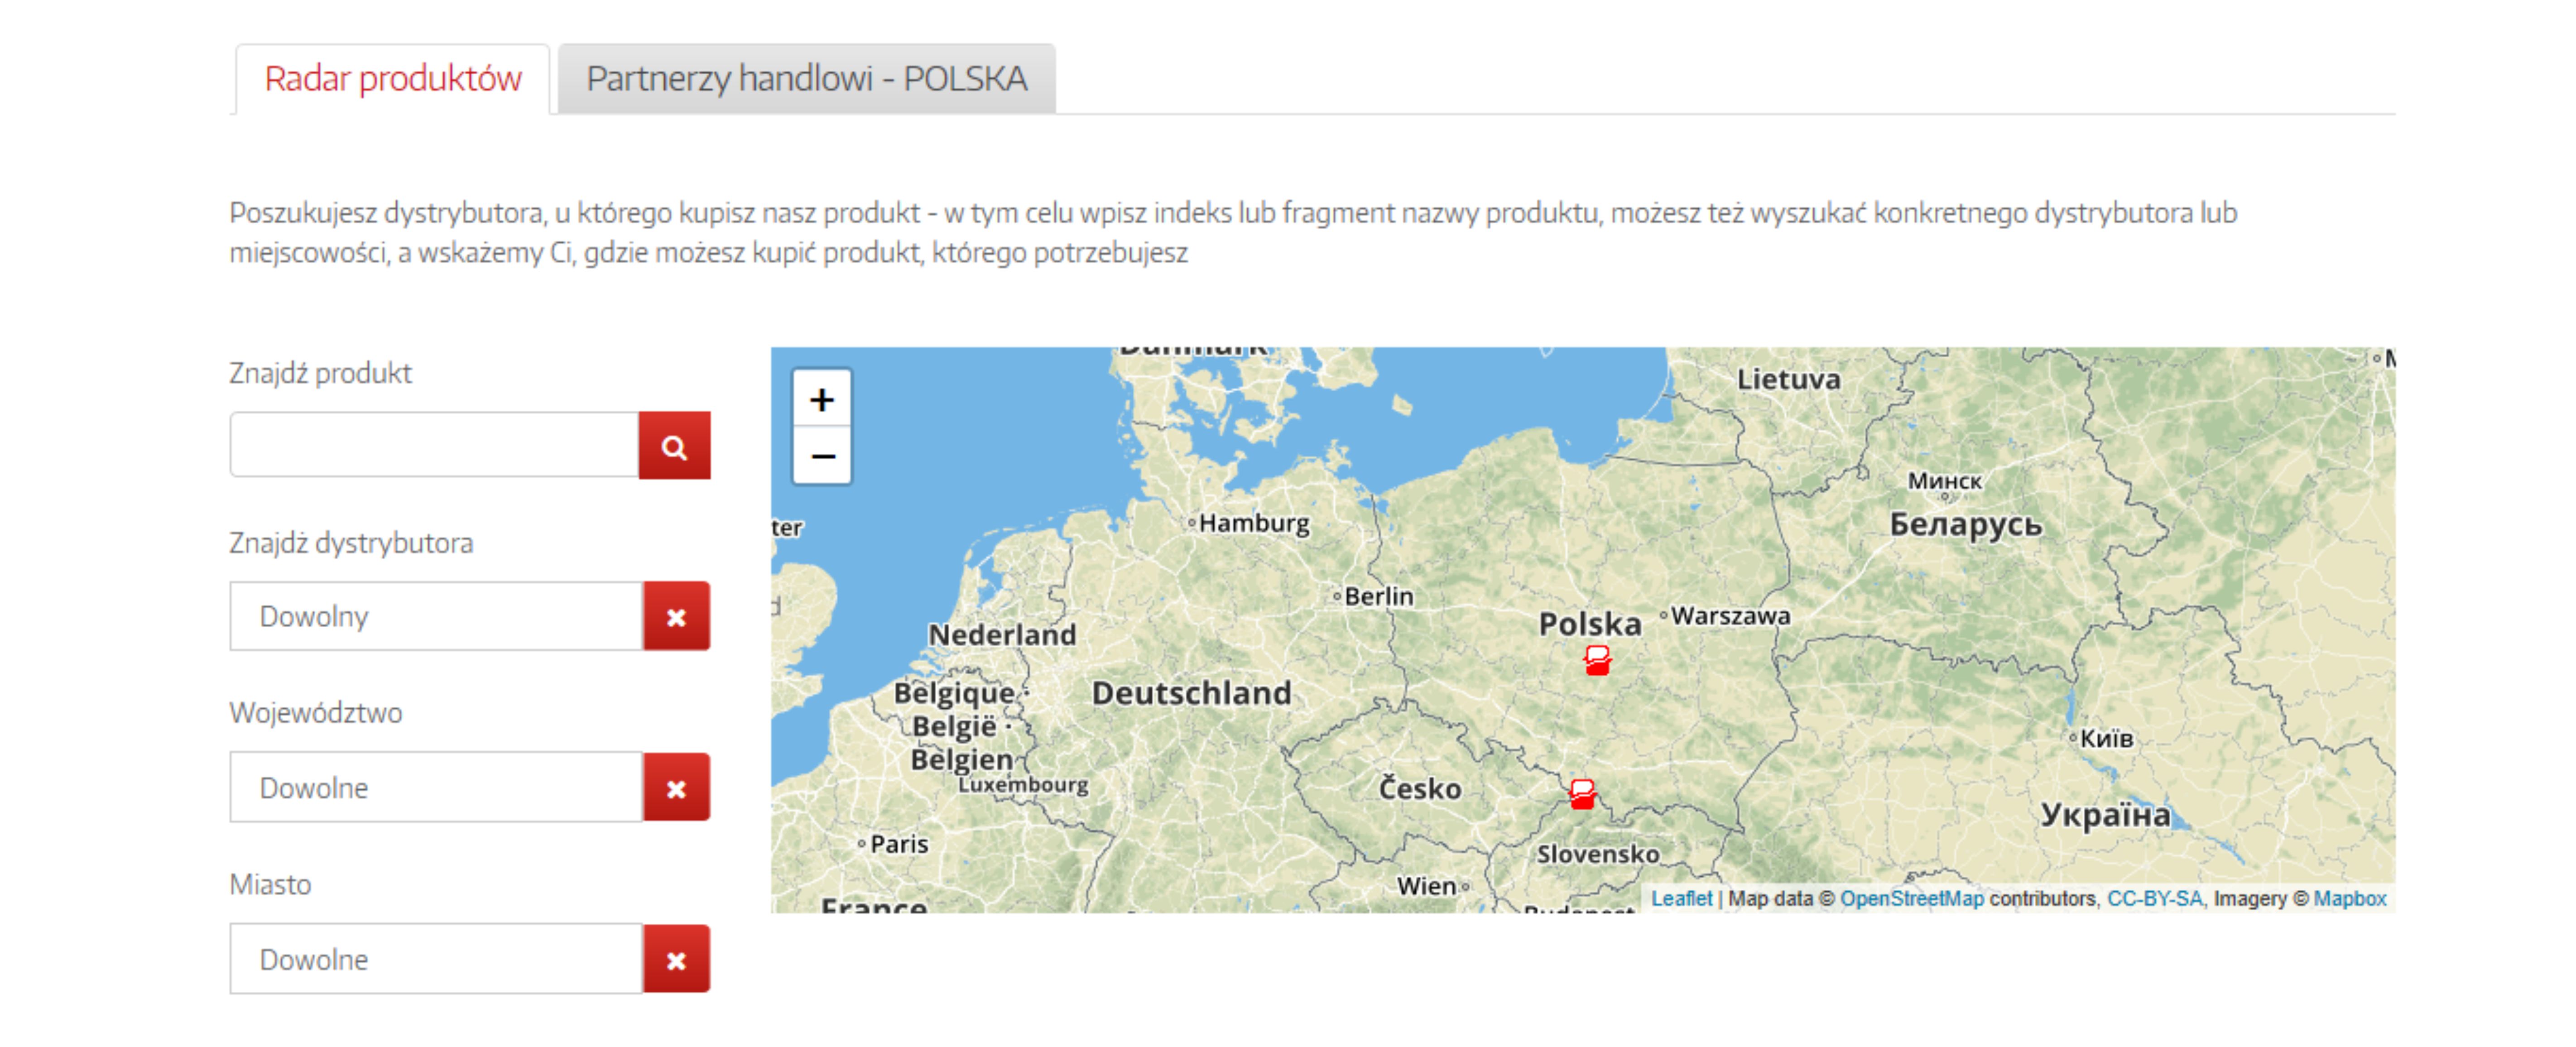Zoom out on the map
This screenshot has height=1047, width=2576.
click(822, 457)
